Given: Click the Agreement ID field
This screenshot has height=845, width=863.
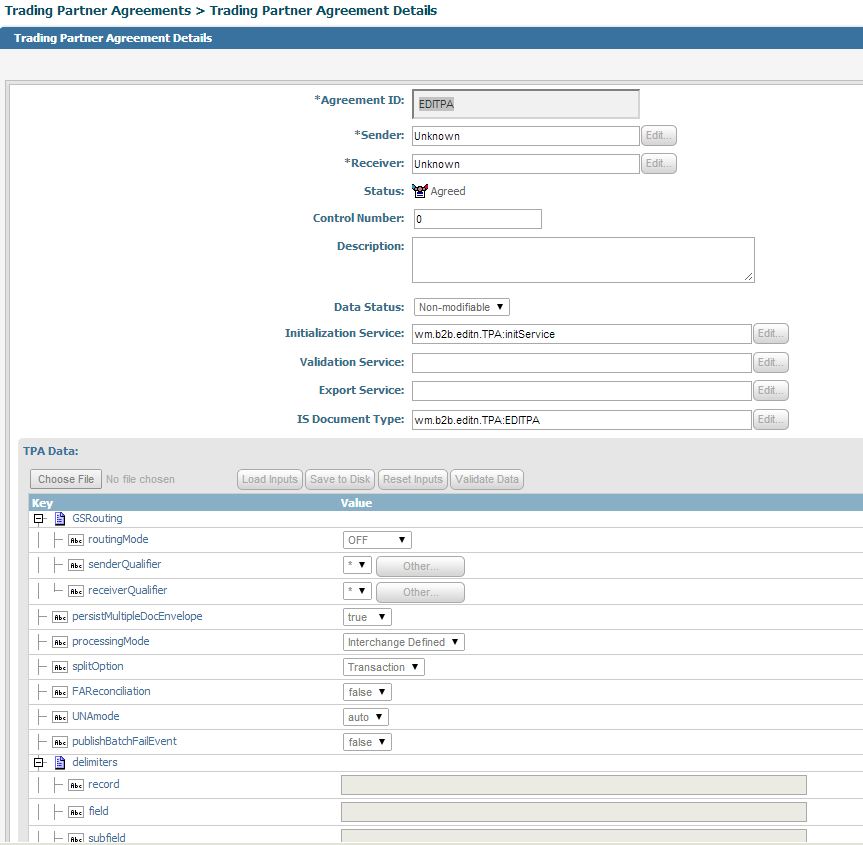Looking at the screenshot, I should point(526,104).
